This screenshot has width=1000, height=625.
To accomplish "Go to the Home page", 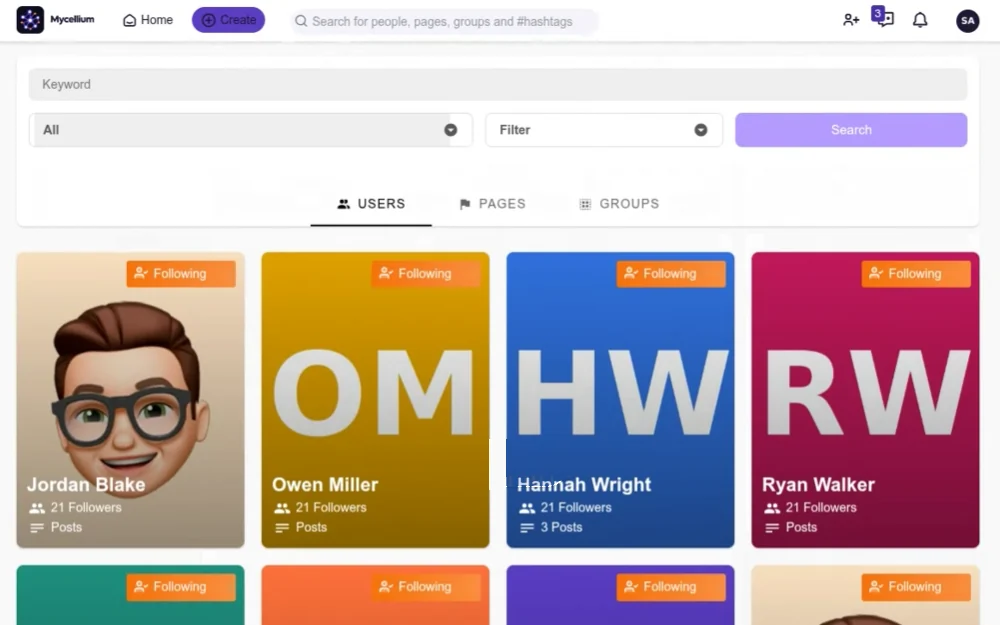I will click(x=147, y=20).
